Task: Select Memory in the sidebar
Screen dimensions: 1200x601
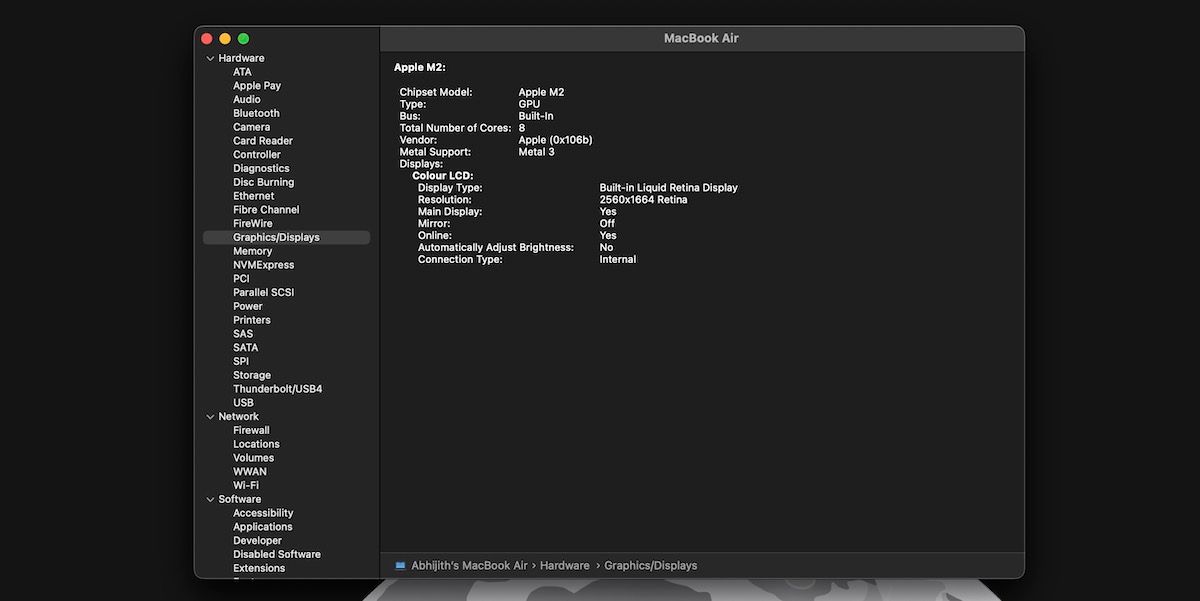Action: coord(252,250)
